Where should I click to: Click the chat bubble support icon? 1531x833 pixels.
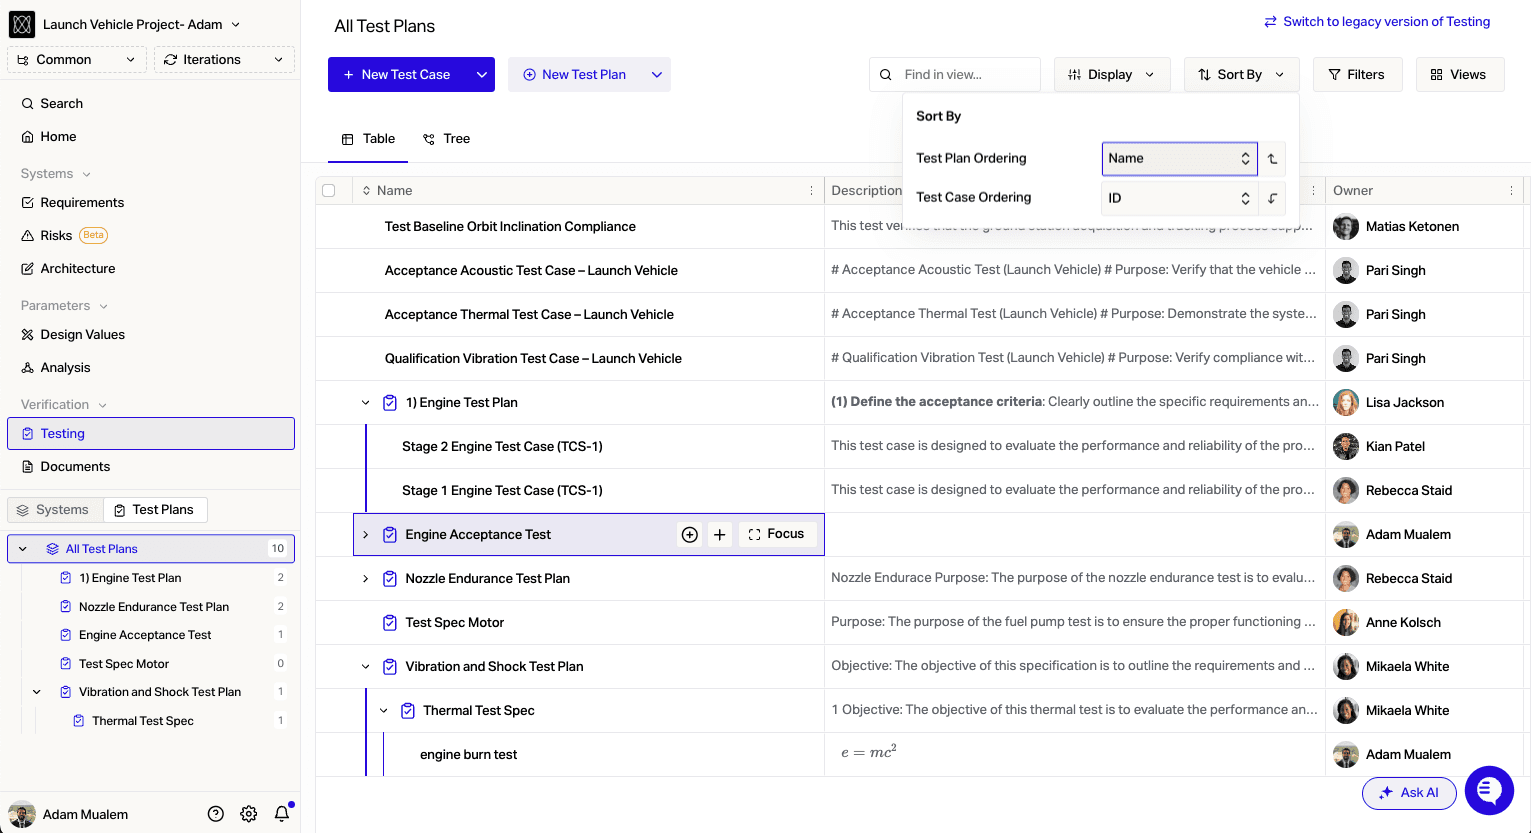1489,790
